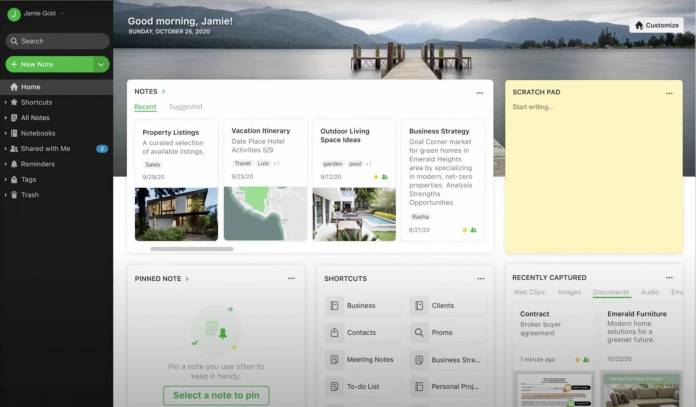Open Recently Captured more options menu

coord(669,278)
